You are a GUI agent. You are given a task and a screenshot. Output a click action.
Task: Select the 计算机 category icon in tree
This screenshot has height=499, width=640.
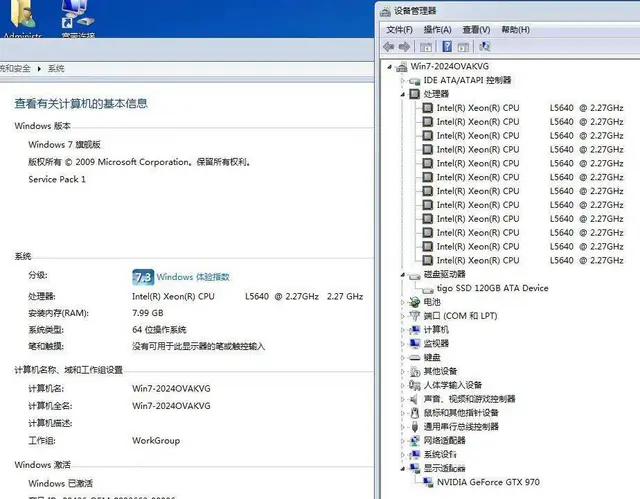(x=415, y=330)
